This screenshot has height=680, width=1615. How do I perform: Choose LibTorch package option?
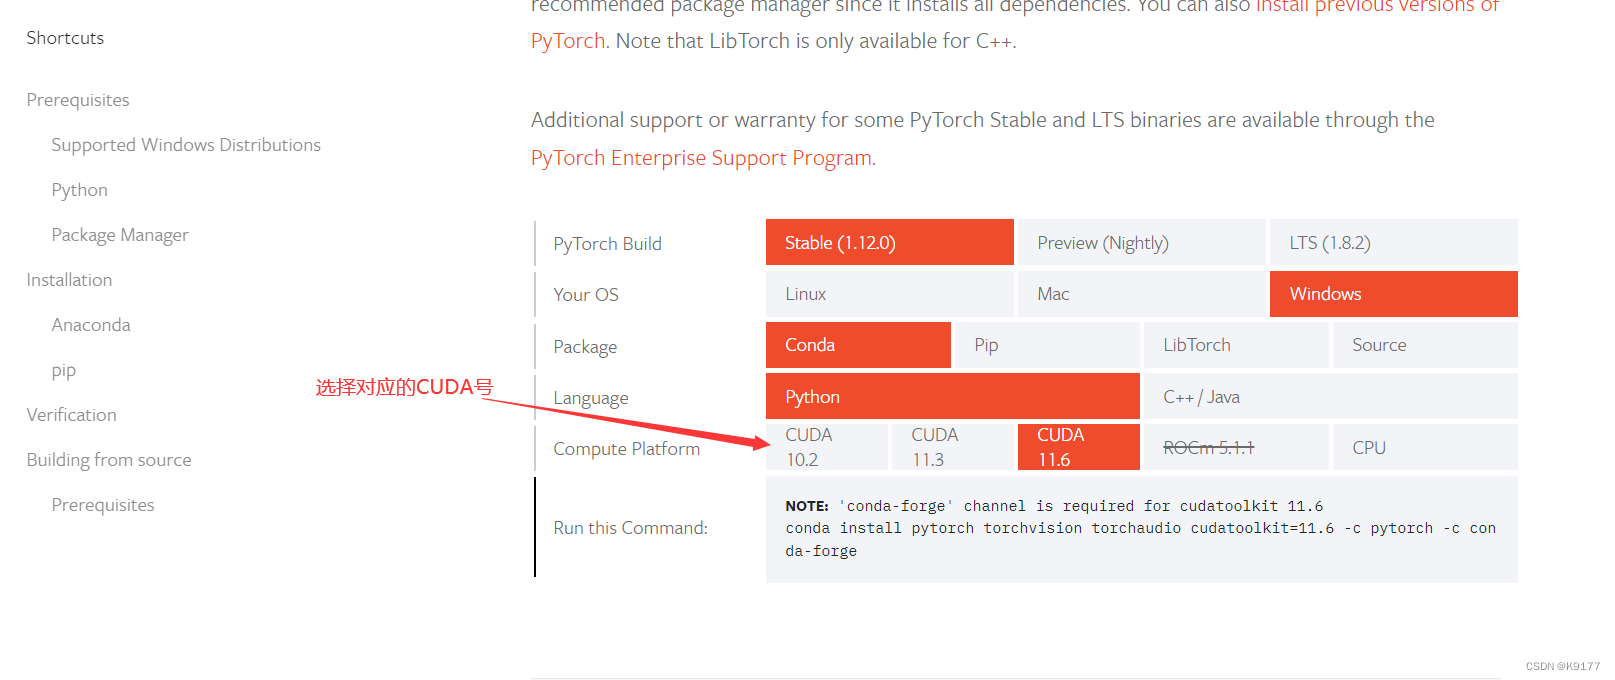pos(1236,345)
